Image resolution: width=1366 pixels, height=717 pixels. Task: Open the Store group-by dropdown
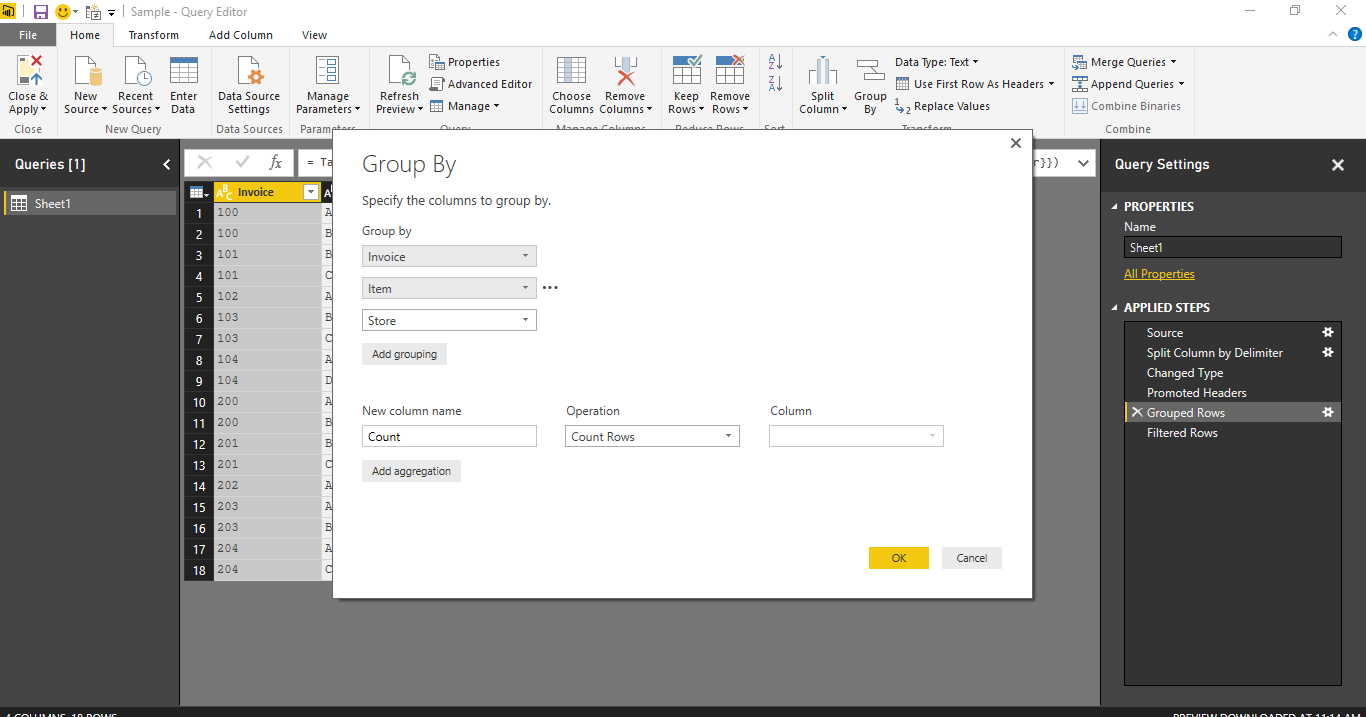(x=449, y=321)
